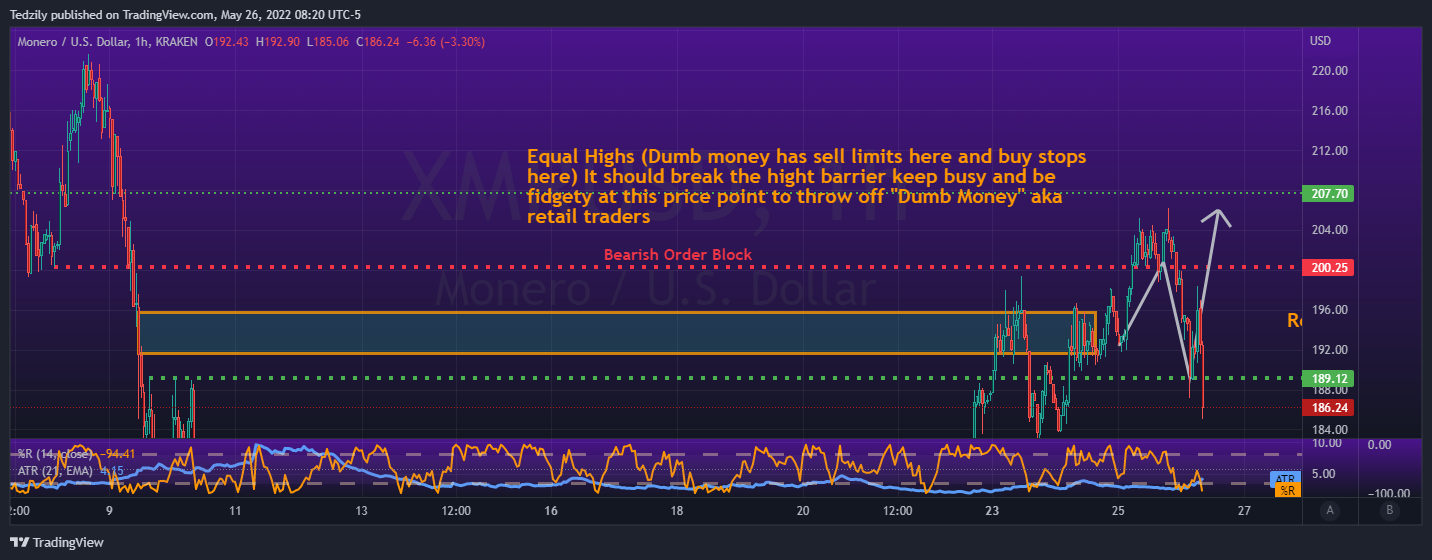The height and width of the screenshot is (560, 1432).
Task: Click the orange %R tag on the scale
Action: point(1288,491)
